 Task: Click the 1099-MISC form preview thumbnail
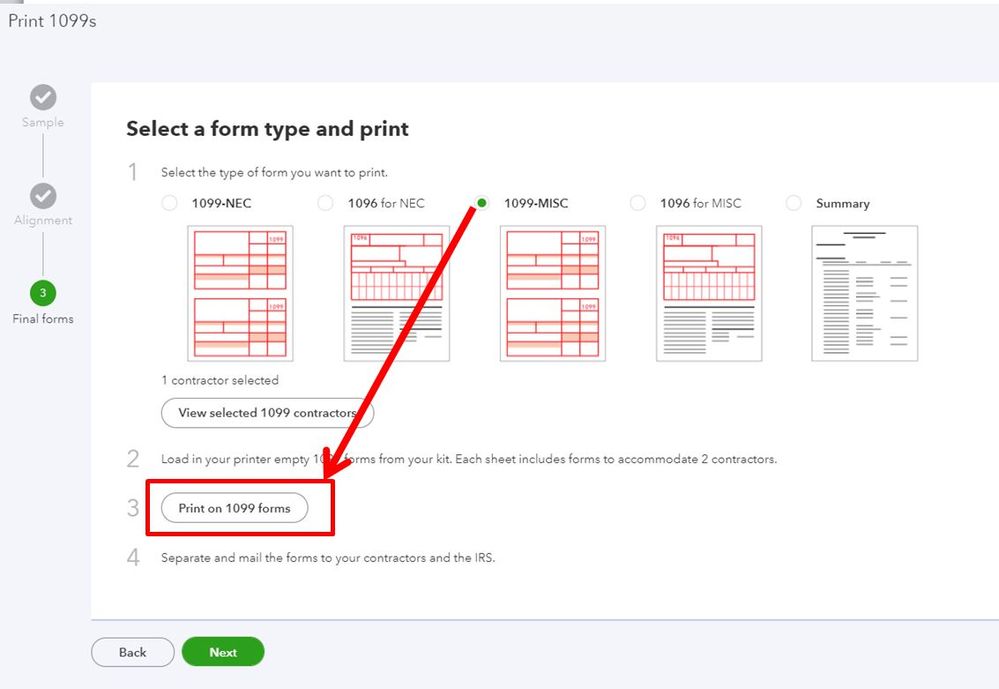552,293
